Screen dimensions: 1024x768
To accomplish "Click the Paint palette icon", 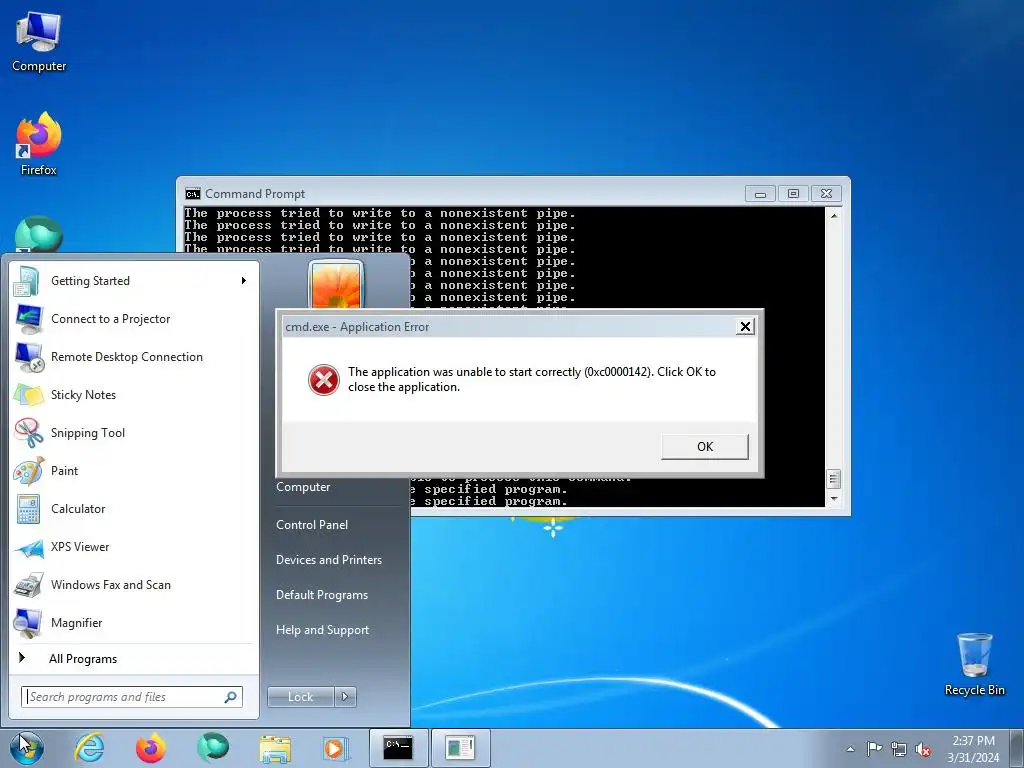I will click(29, 470).
